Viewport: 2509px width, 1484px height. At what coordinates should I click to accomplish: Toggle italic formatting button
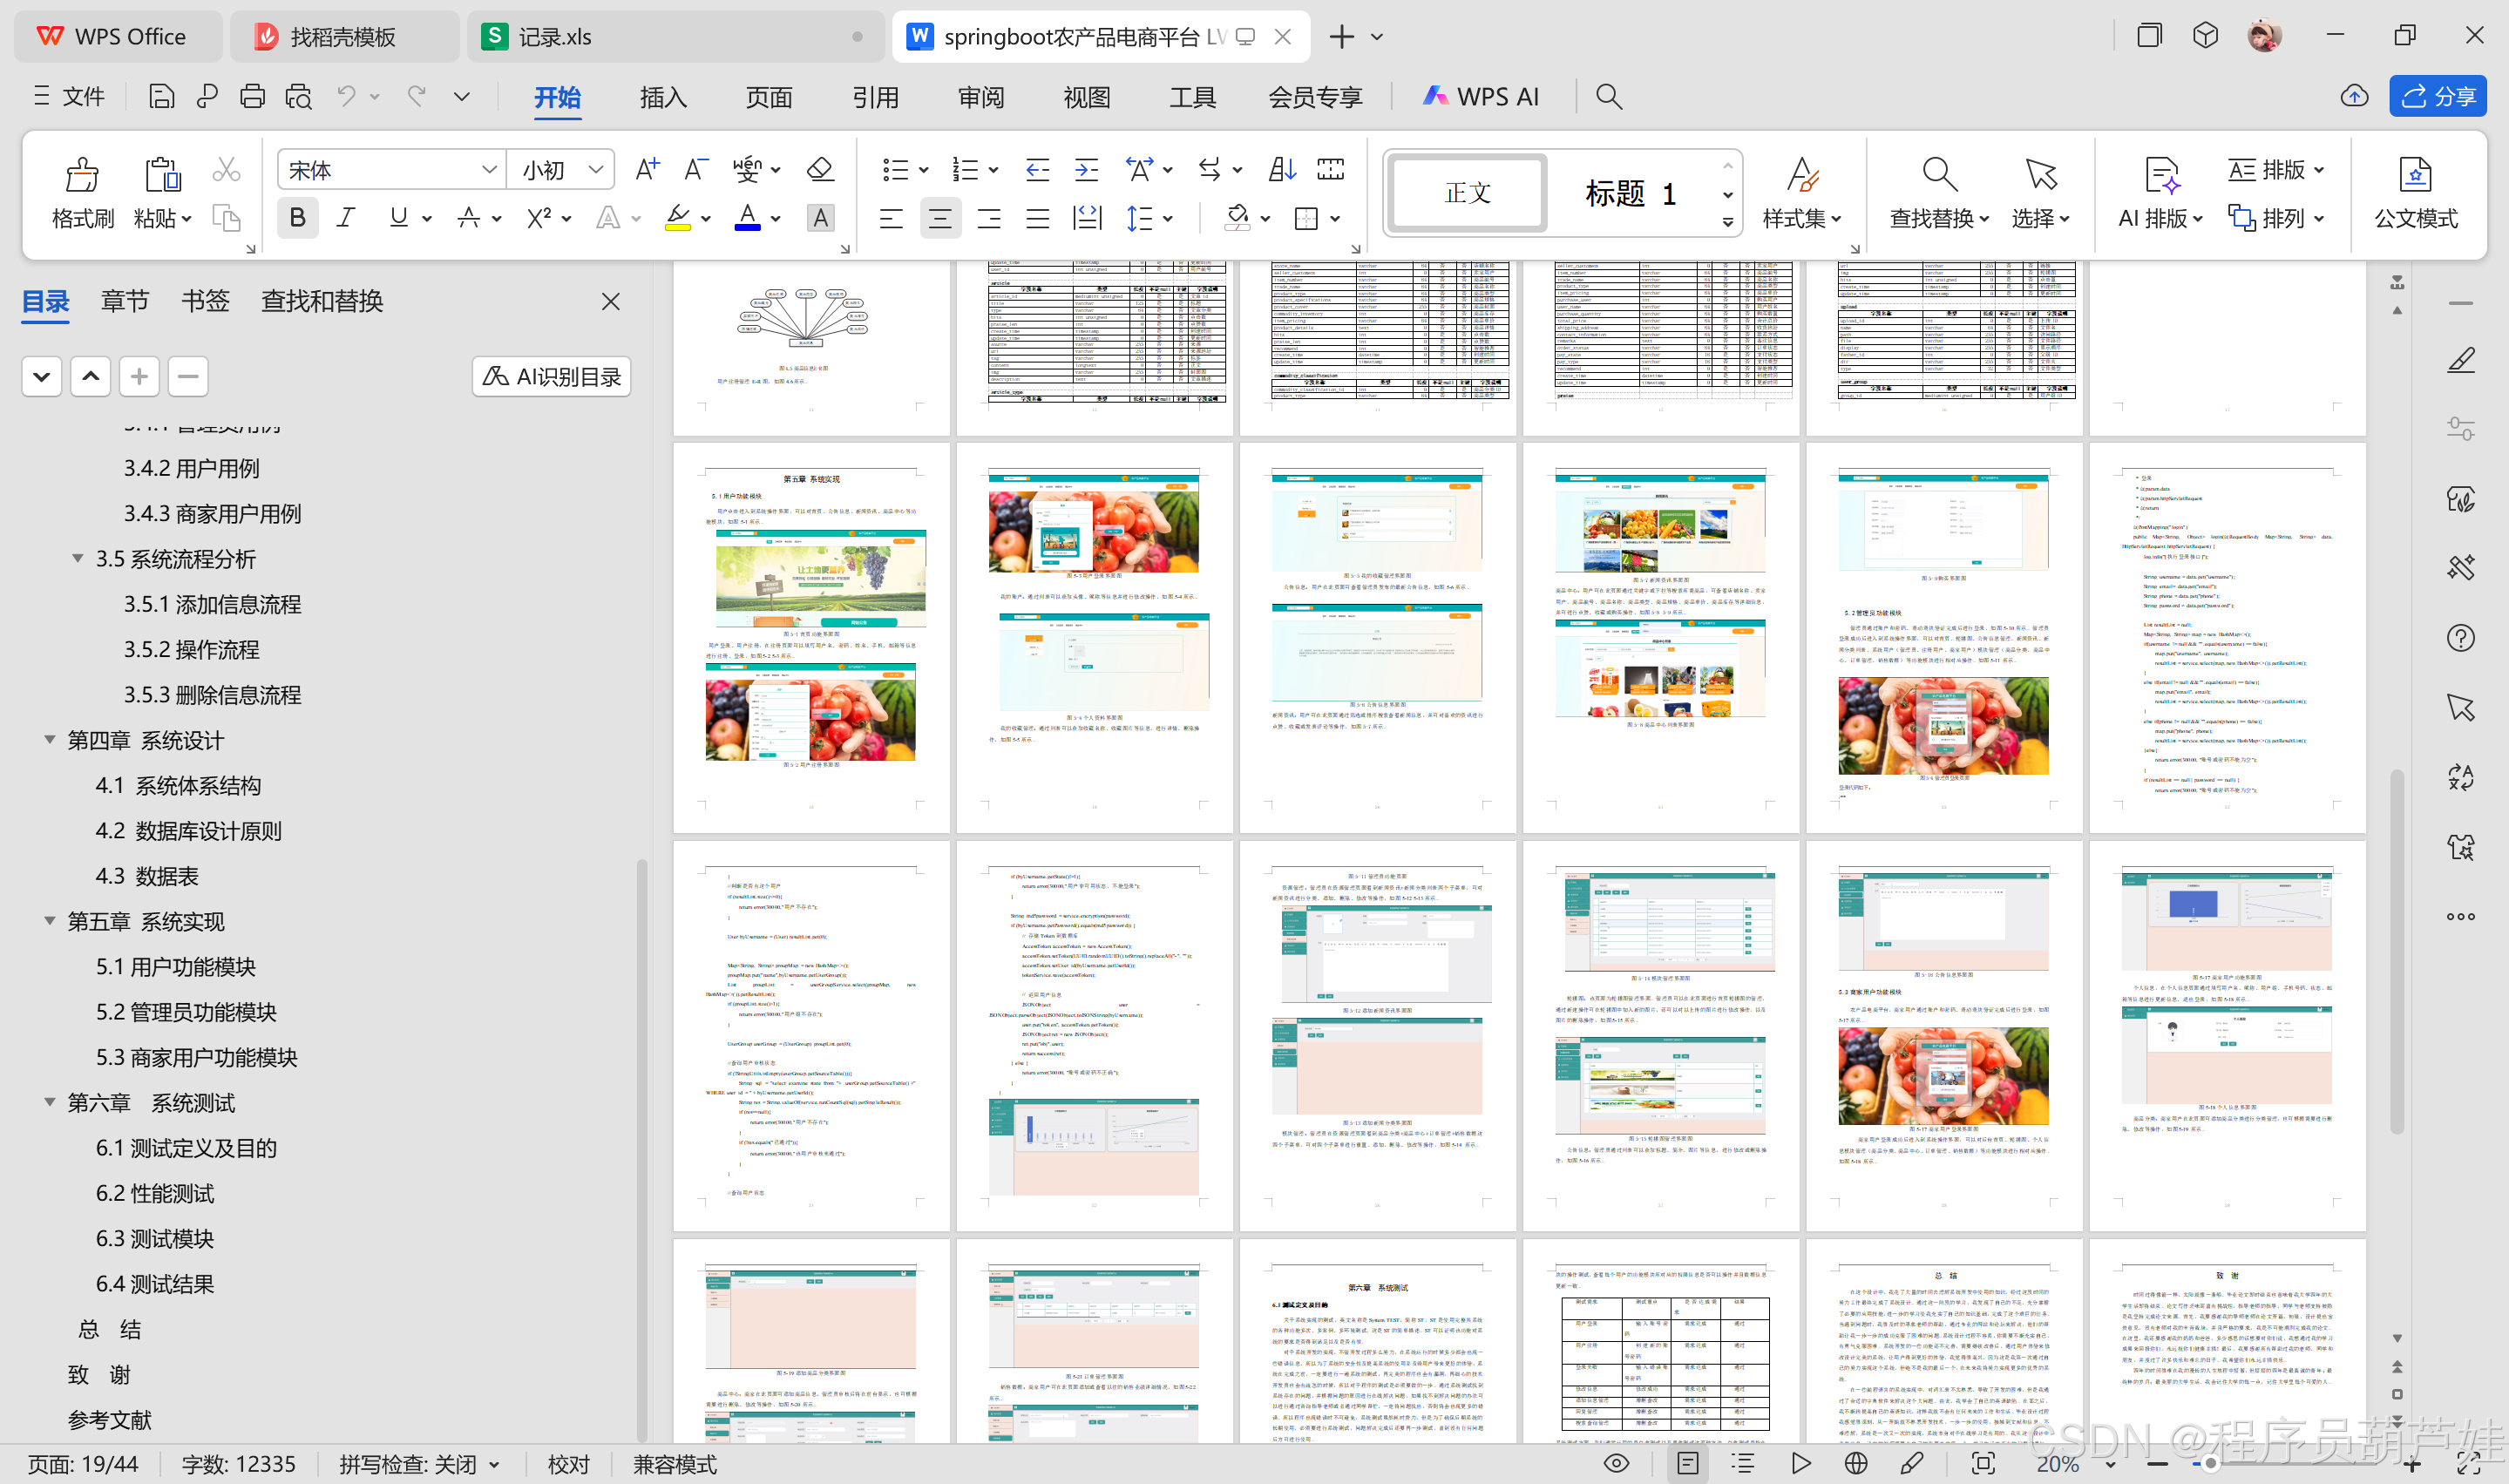point(346,218)
